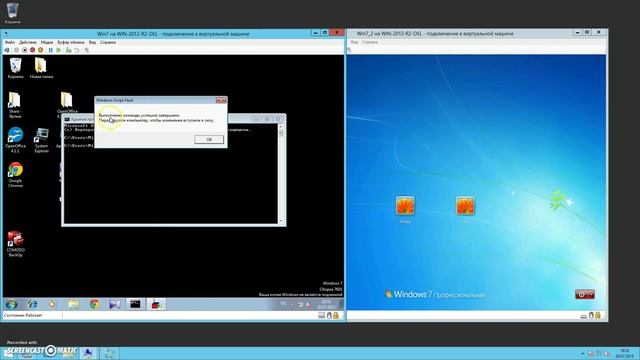Screen dimensions: 640x360
Task: Open Windows Media Player from VM taskbar
Action: click(x=52, y=304)
